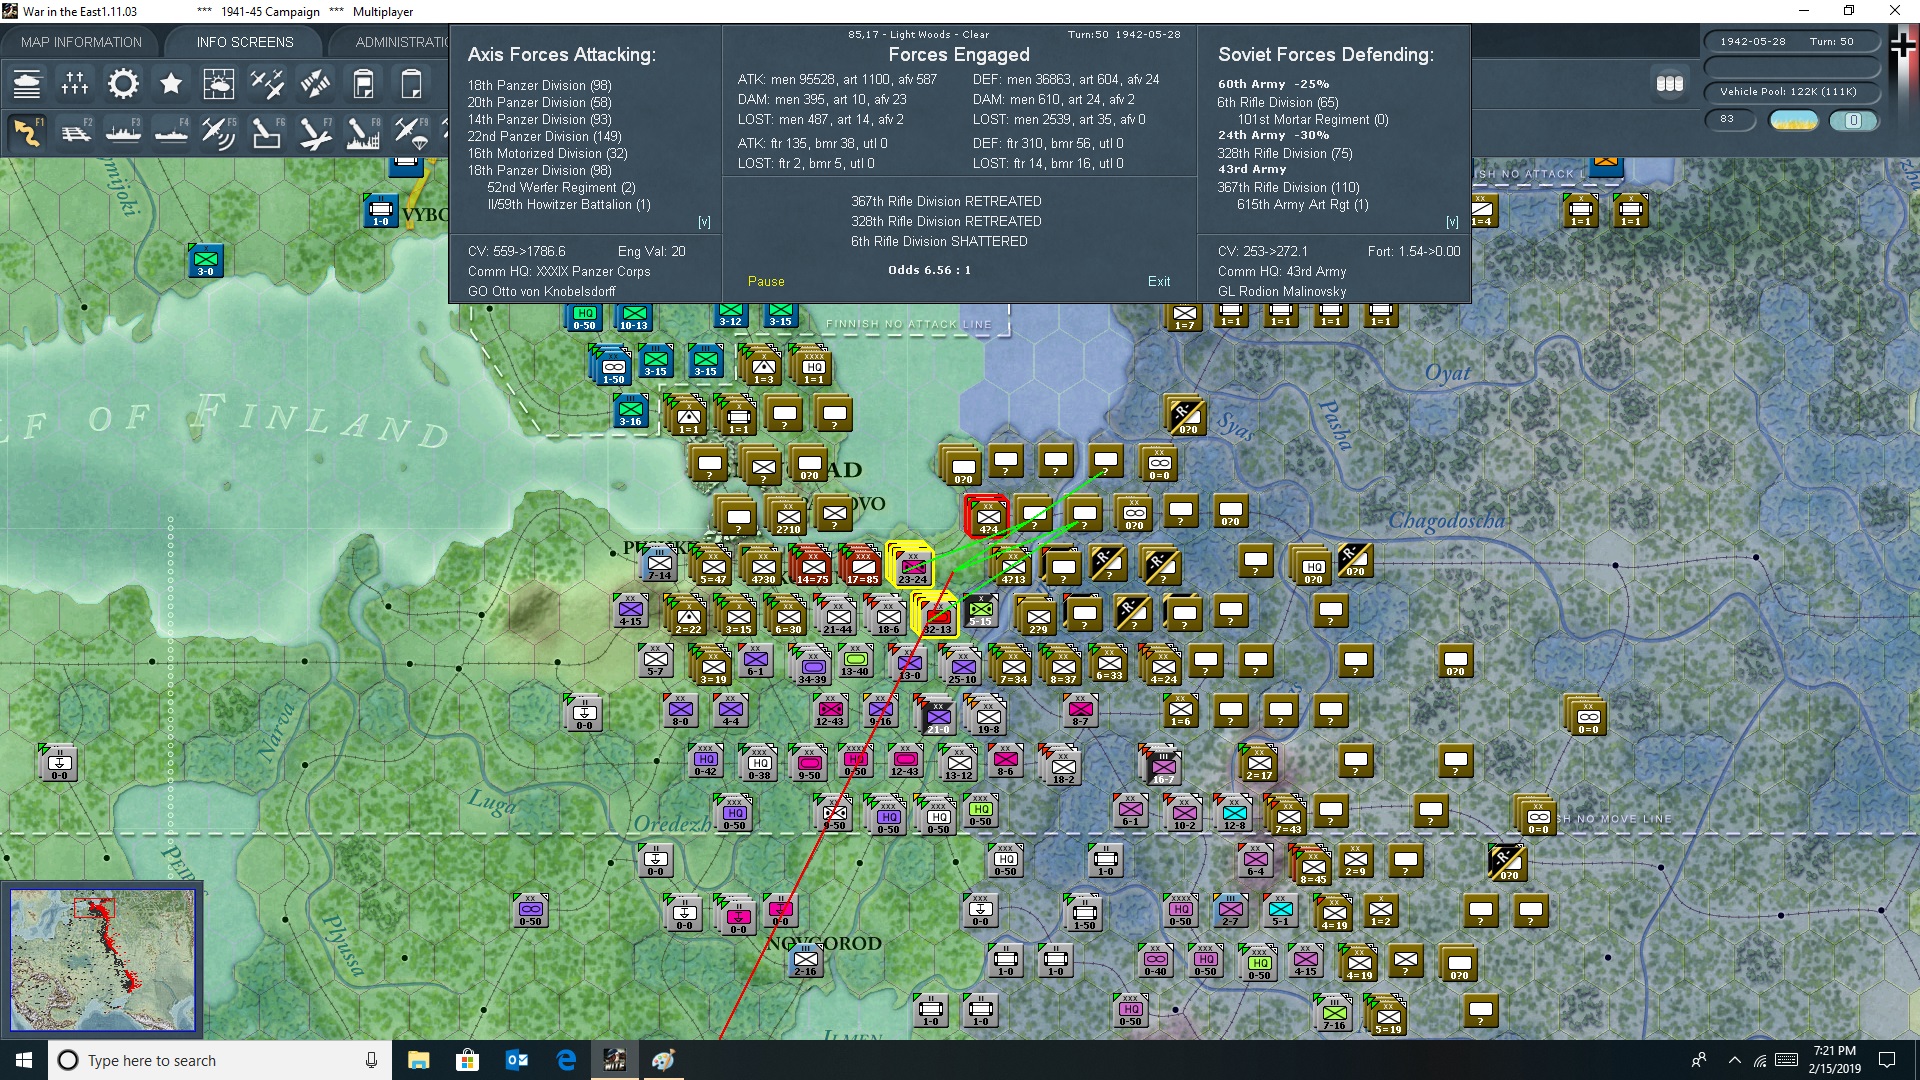Open the reinforcements arrows icon

(315, 84)
